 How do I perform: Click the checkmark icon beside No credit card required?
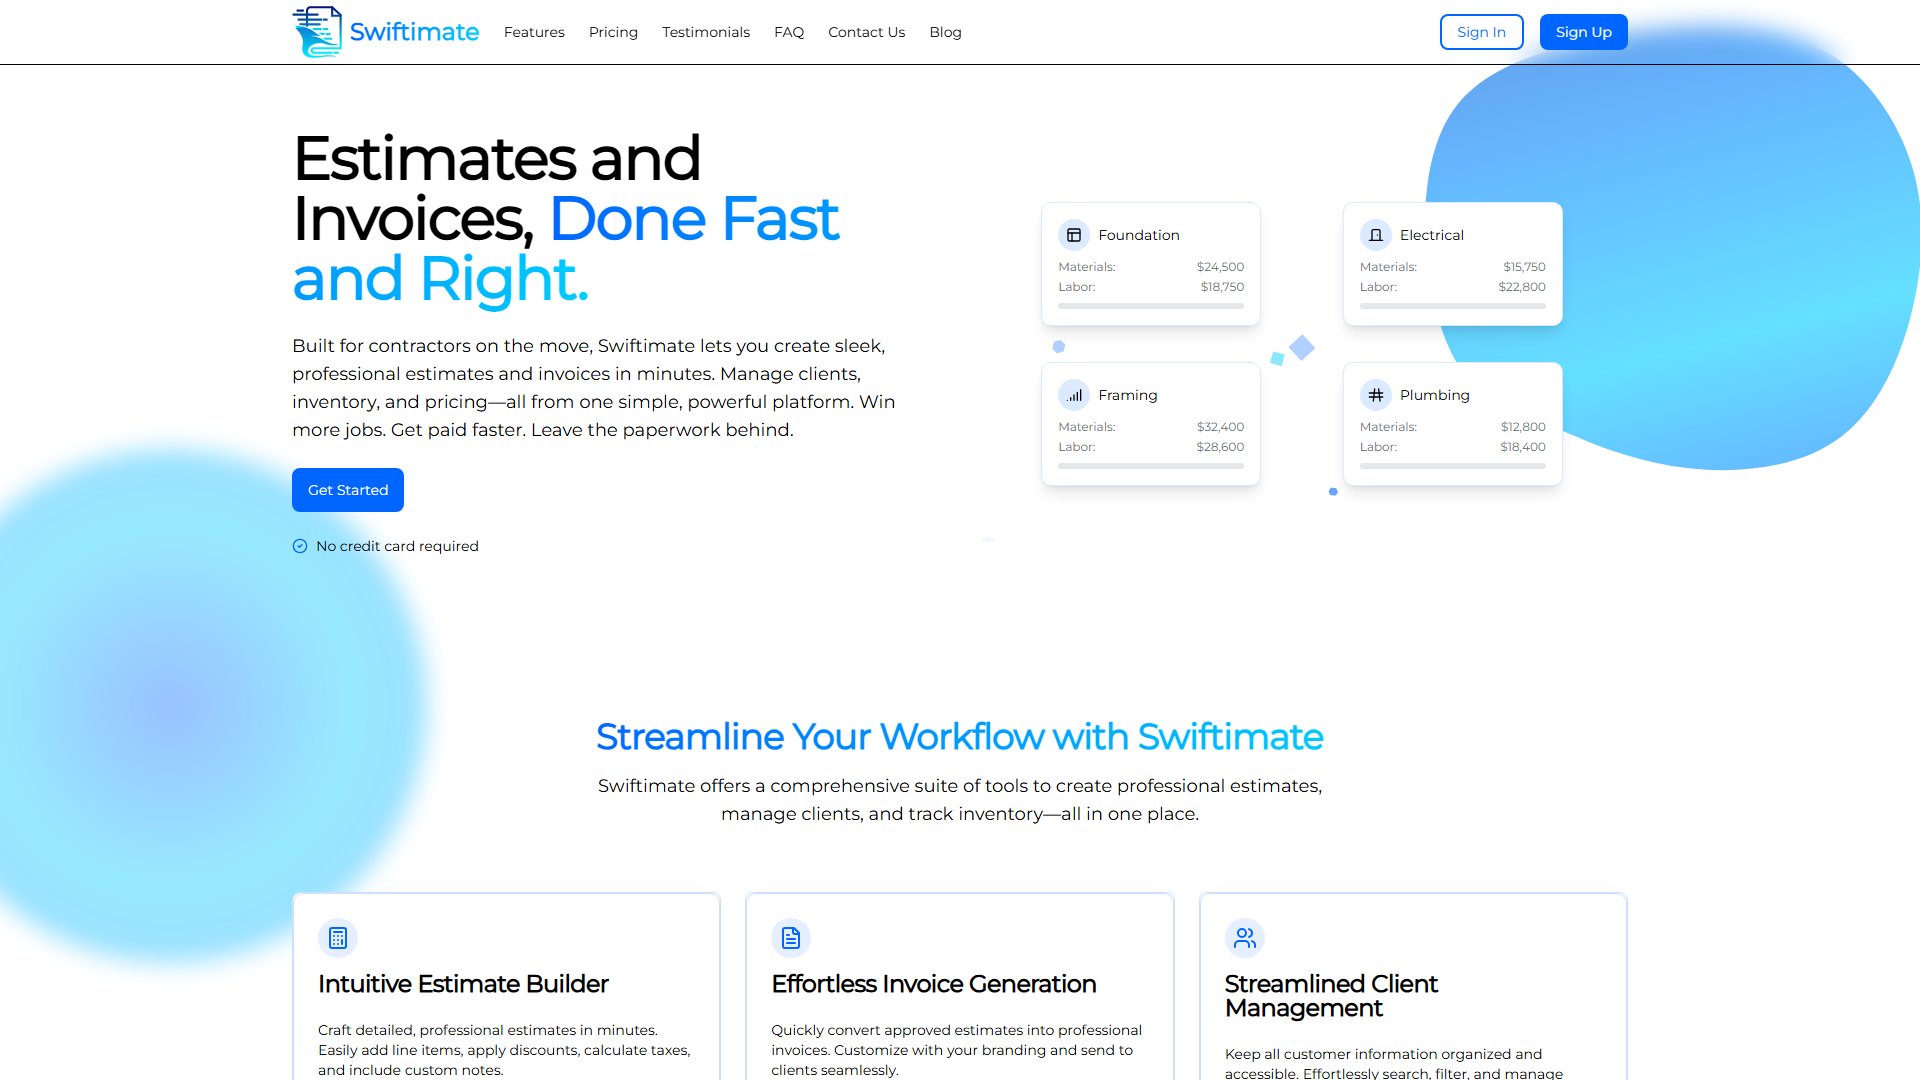(x=300, y=546)
